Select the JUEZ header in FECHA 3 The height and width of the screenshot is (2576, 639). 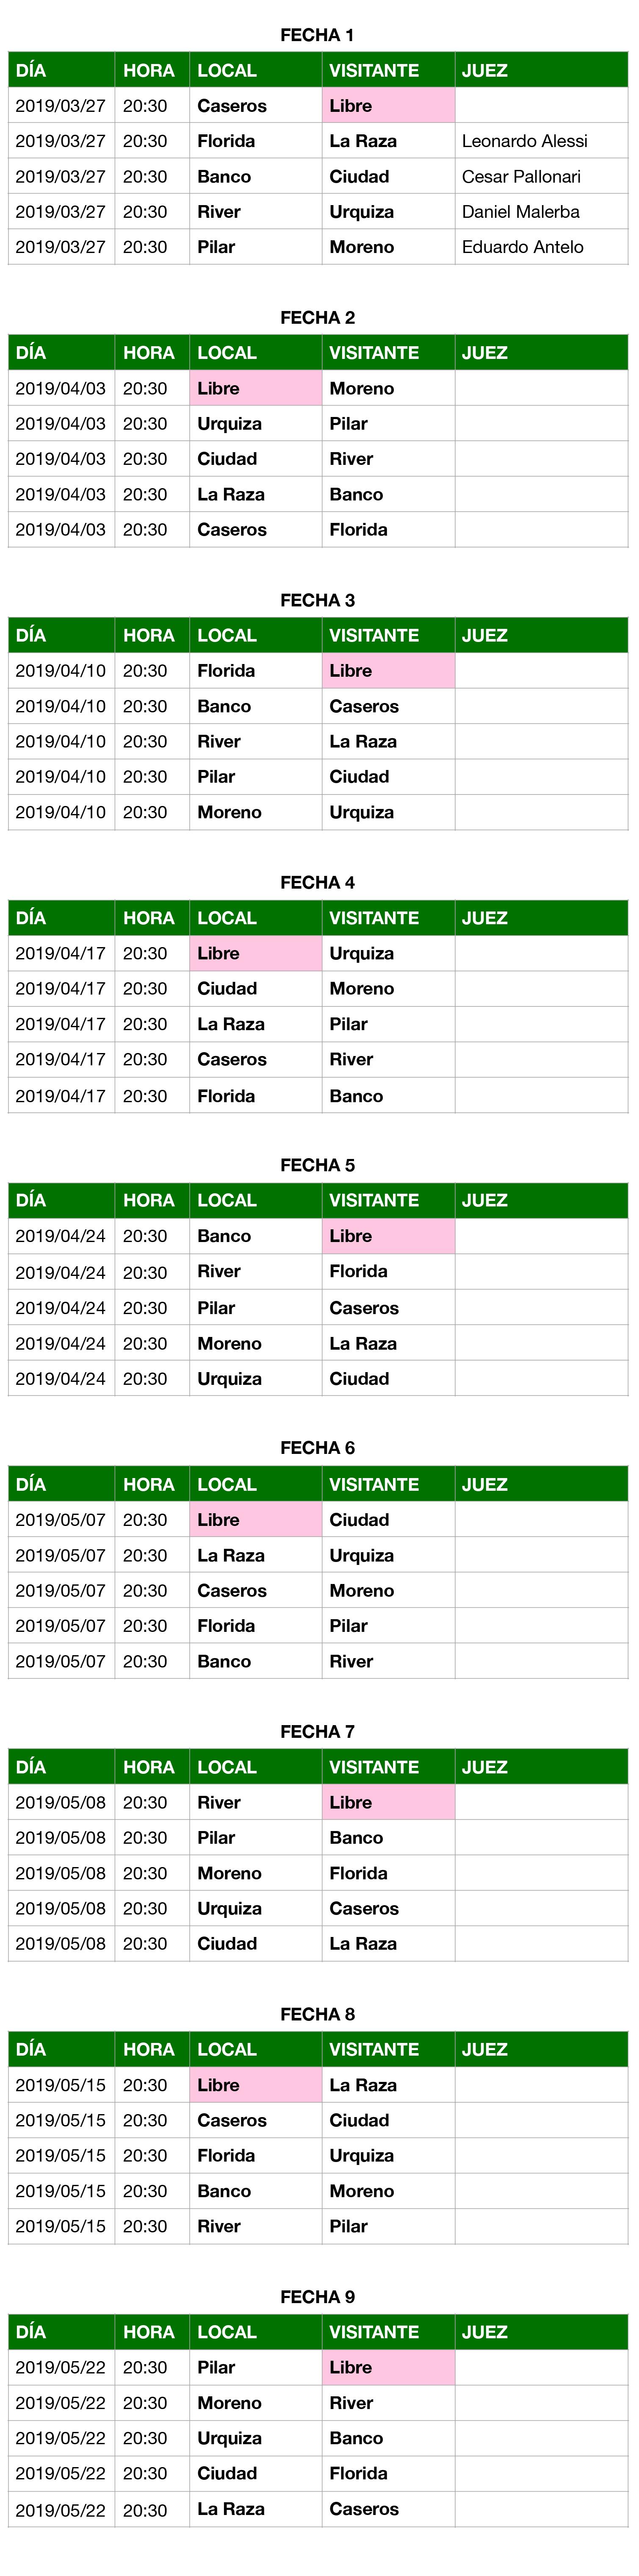(x=484, y=635)
